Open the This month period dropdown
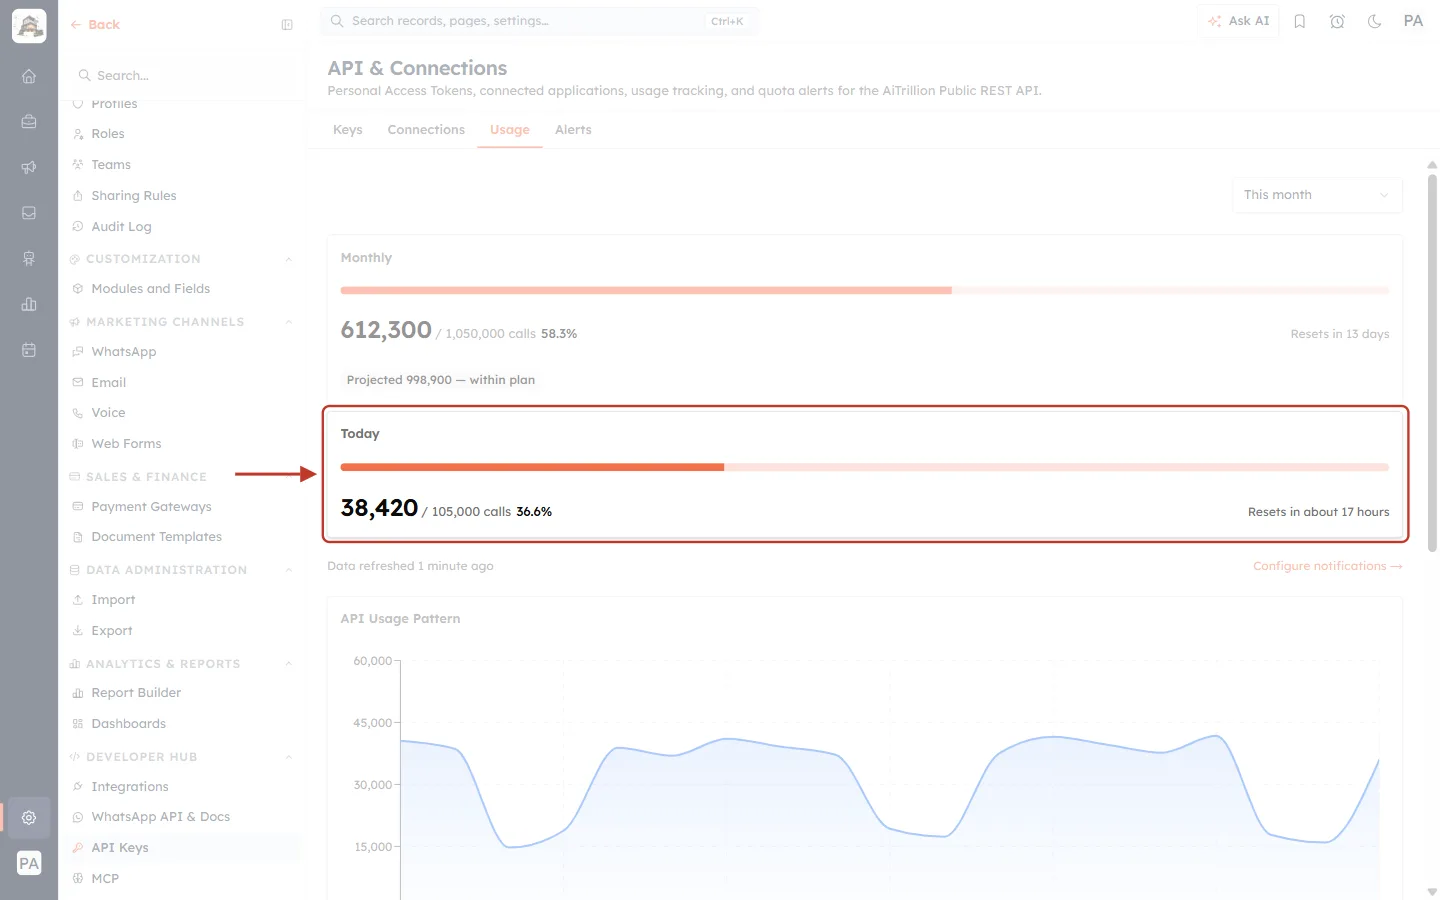1440x900 pixels. (1317, 195)
